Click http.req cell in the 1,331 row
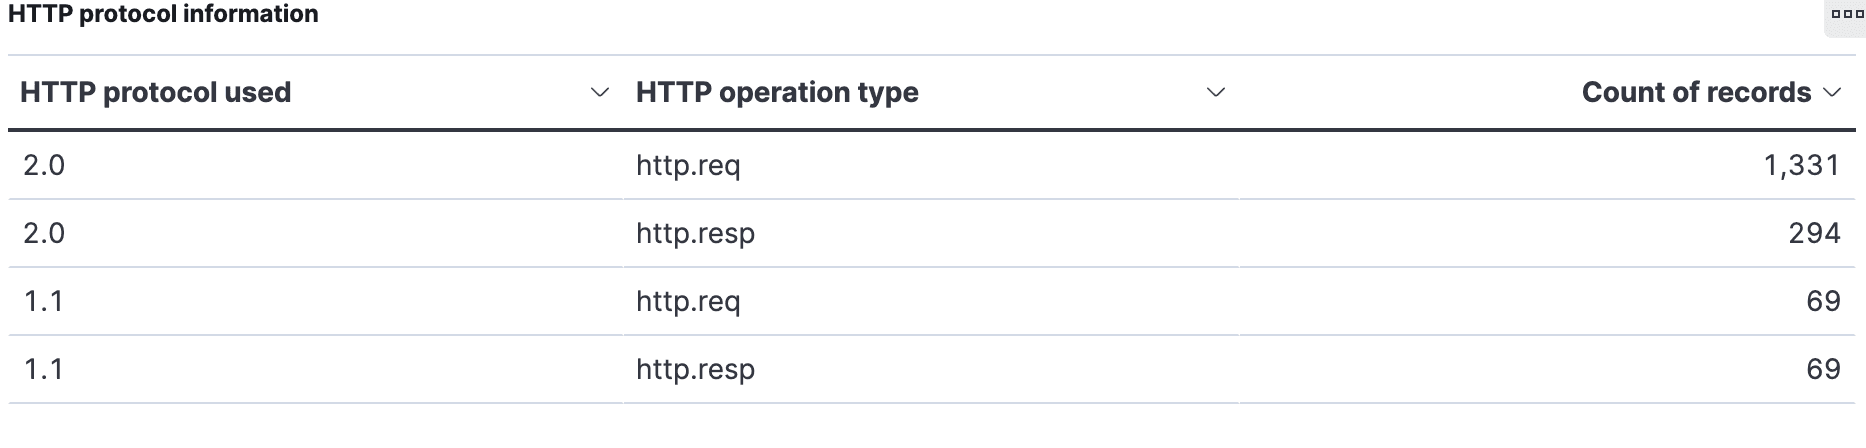This screenshot has height=448, width=1866. point(688,165)
